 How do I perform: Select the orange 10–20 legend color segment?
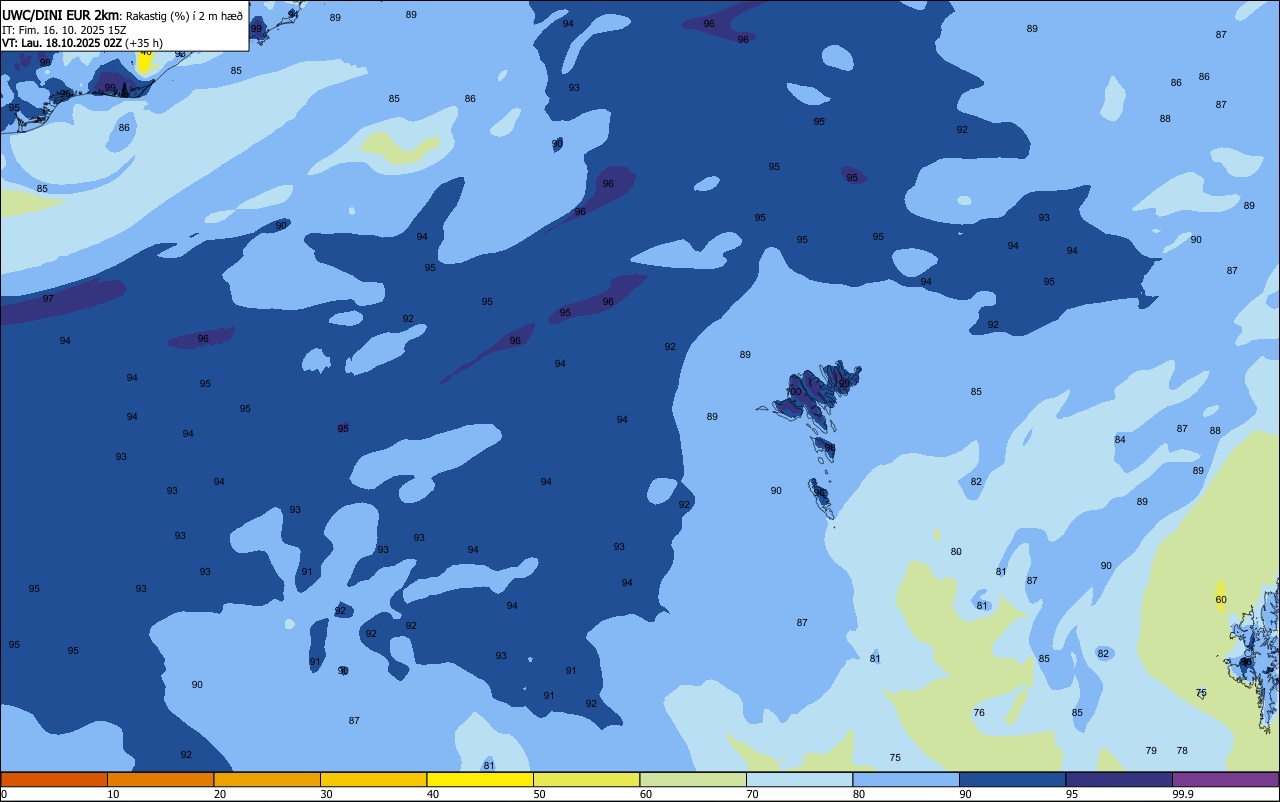click(x=160, y=779)
